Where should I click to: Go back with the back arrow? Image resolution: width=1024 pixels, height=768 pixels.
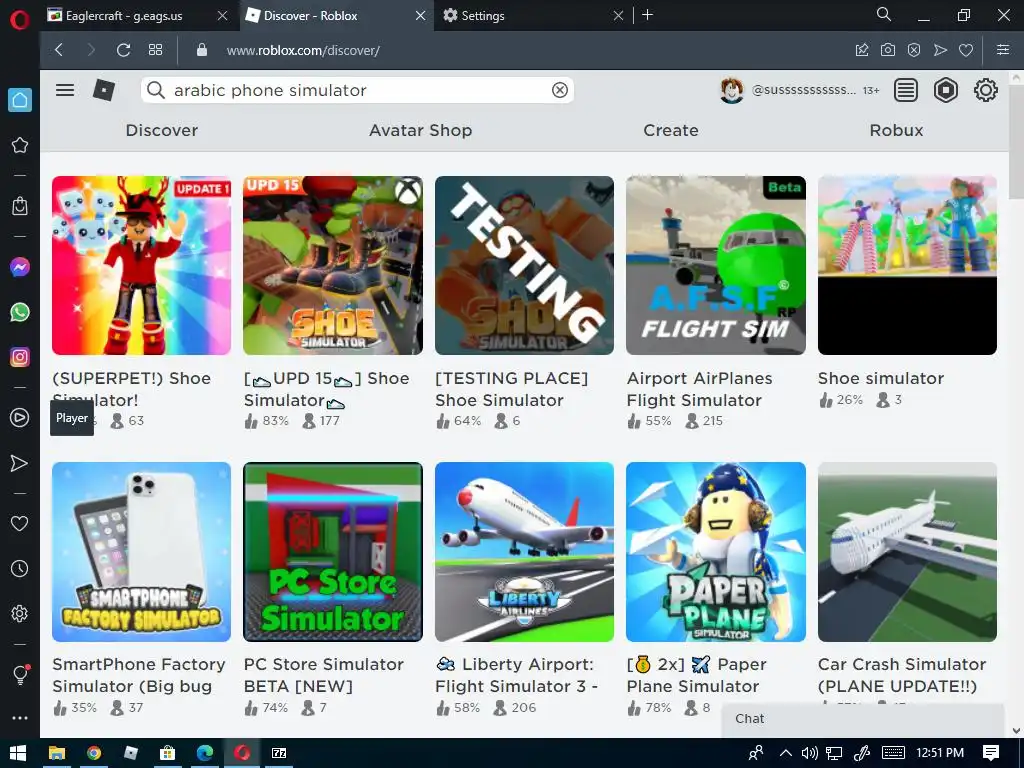[x=59, y=50]
